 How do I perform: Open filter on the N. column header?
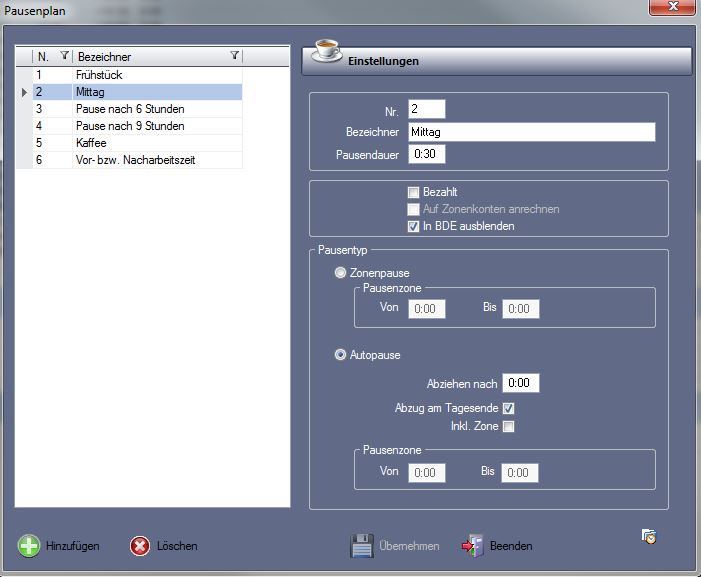[x=65, y=57]
